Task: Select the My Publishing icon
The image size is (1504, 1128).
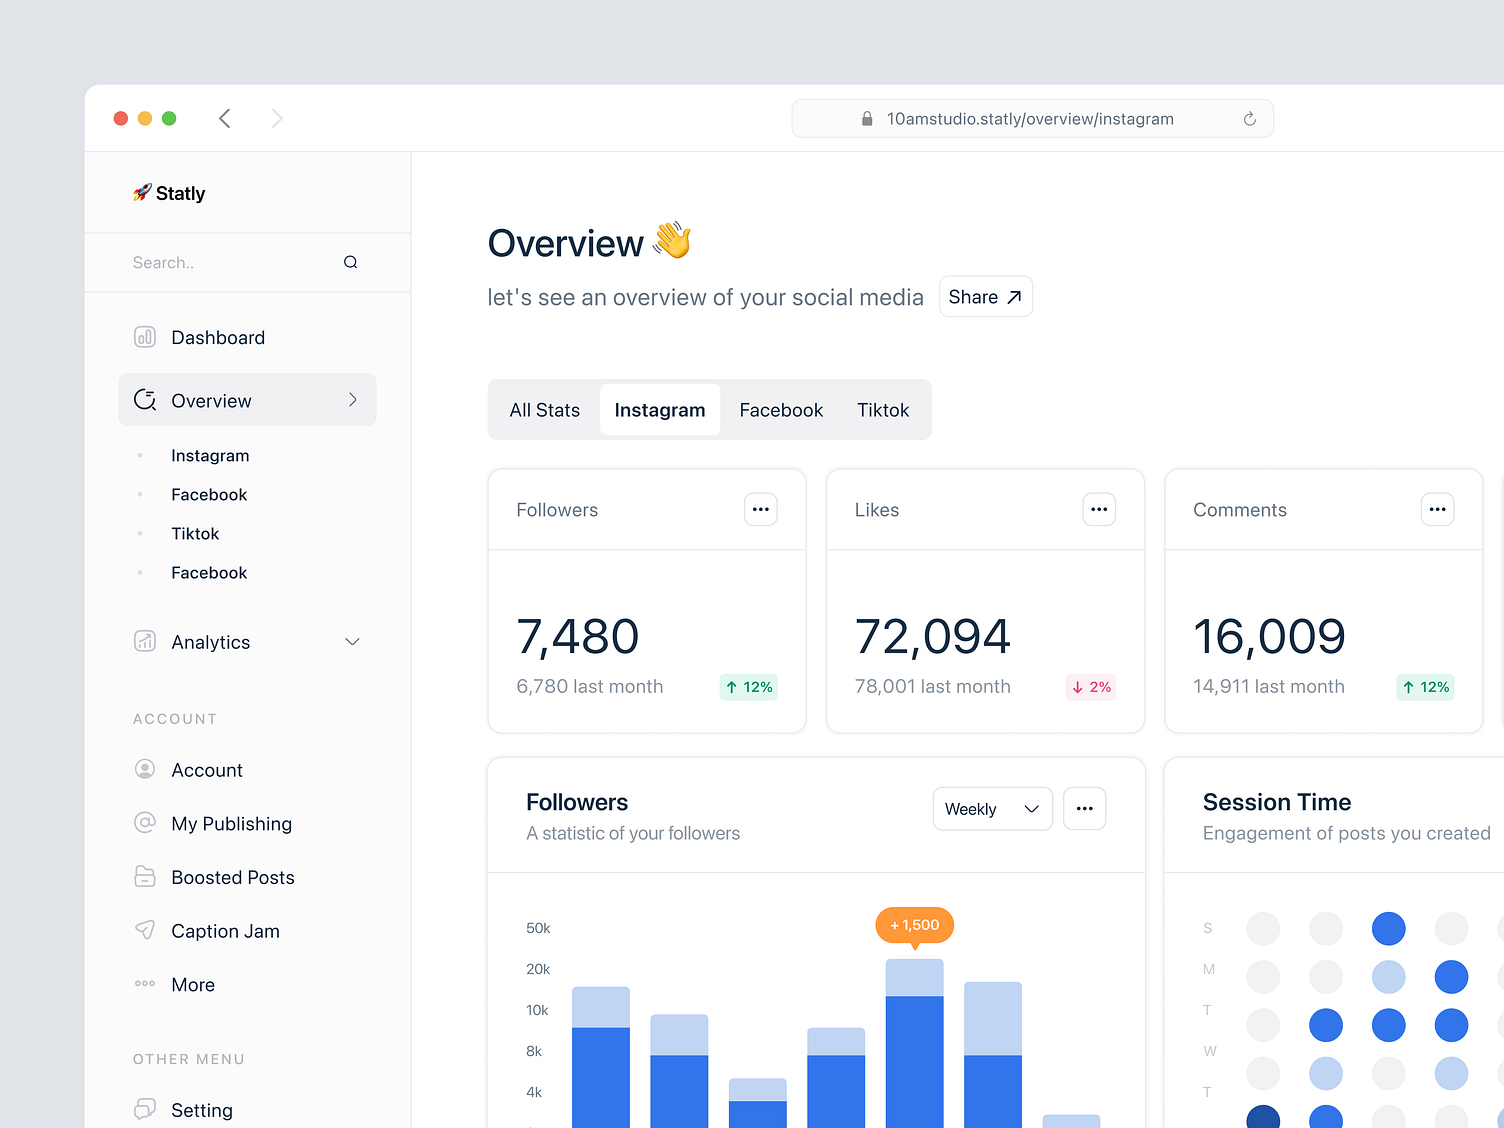Action: click(x=144, y=823)
